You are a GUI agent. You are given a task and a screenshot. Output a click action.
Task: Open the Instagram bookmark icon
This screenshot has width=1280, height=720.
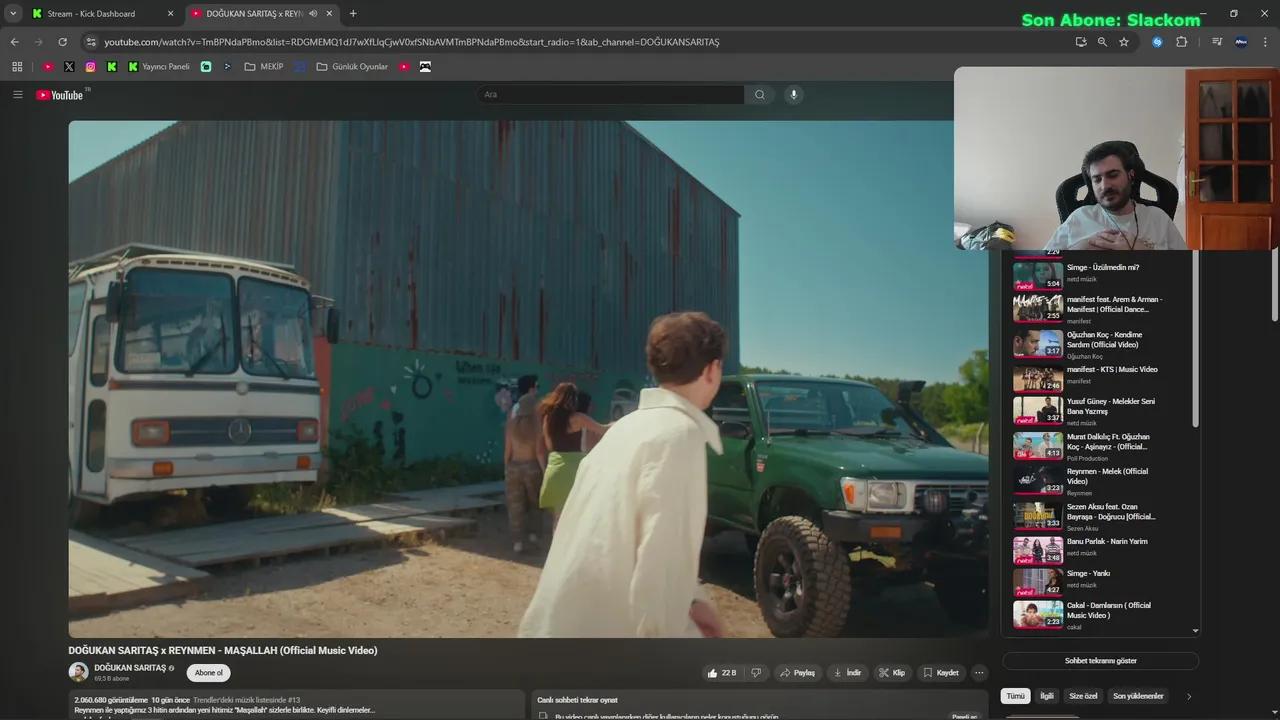tap(90, 67)
